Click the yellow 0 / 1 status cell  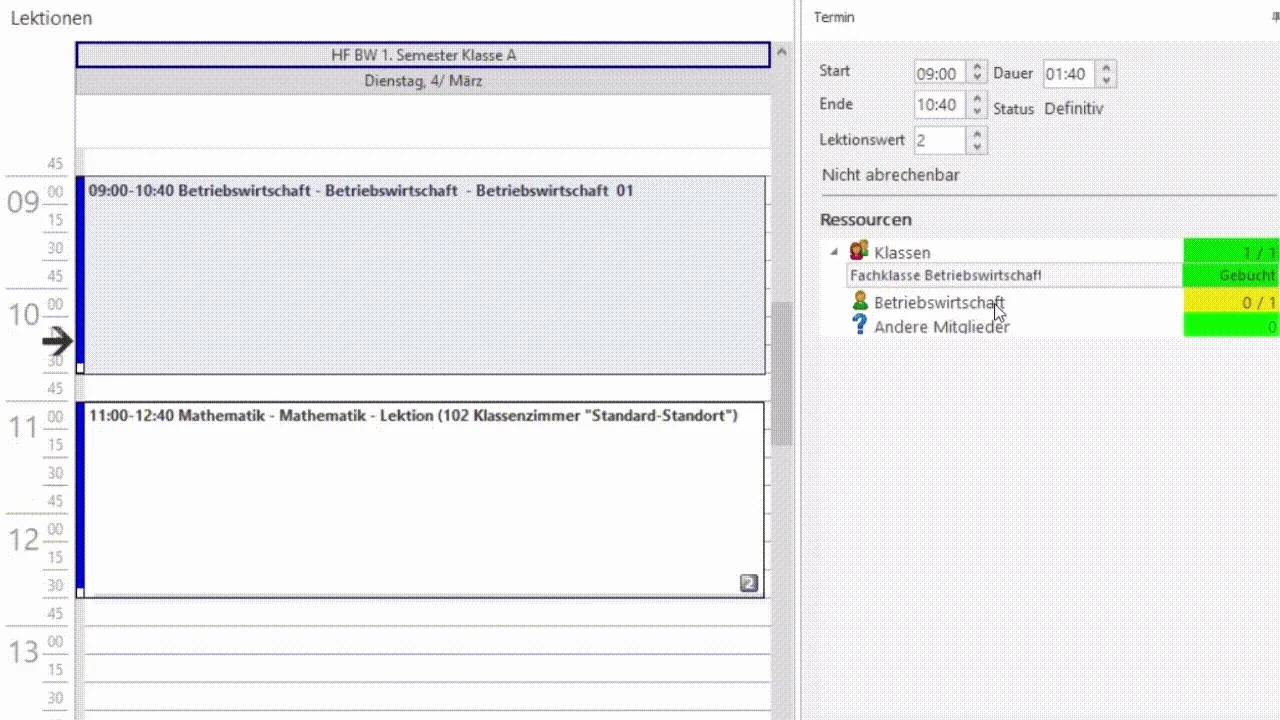[1231, 302]
